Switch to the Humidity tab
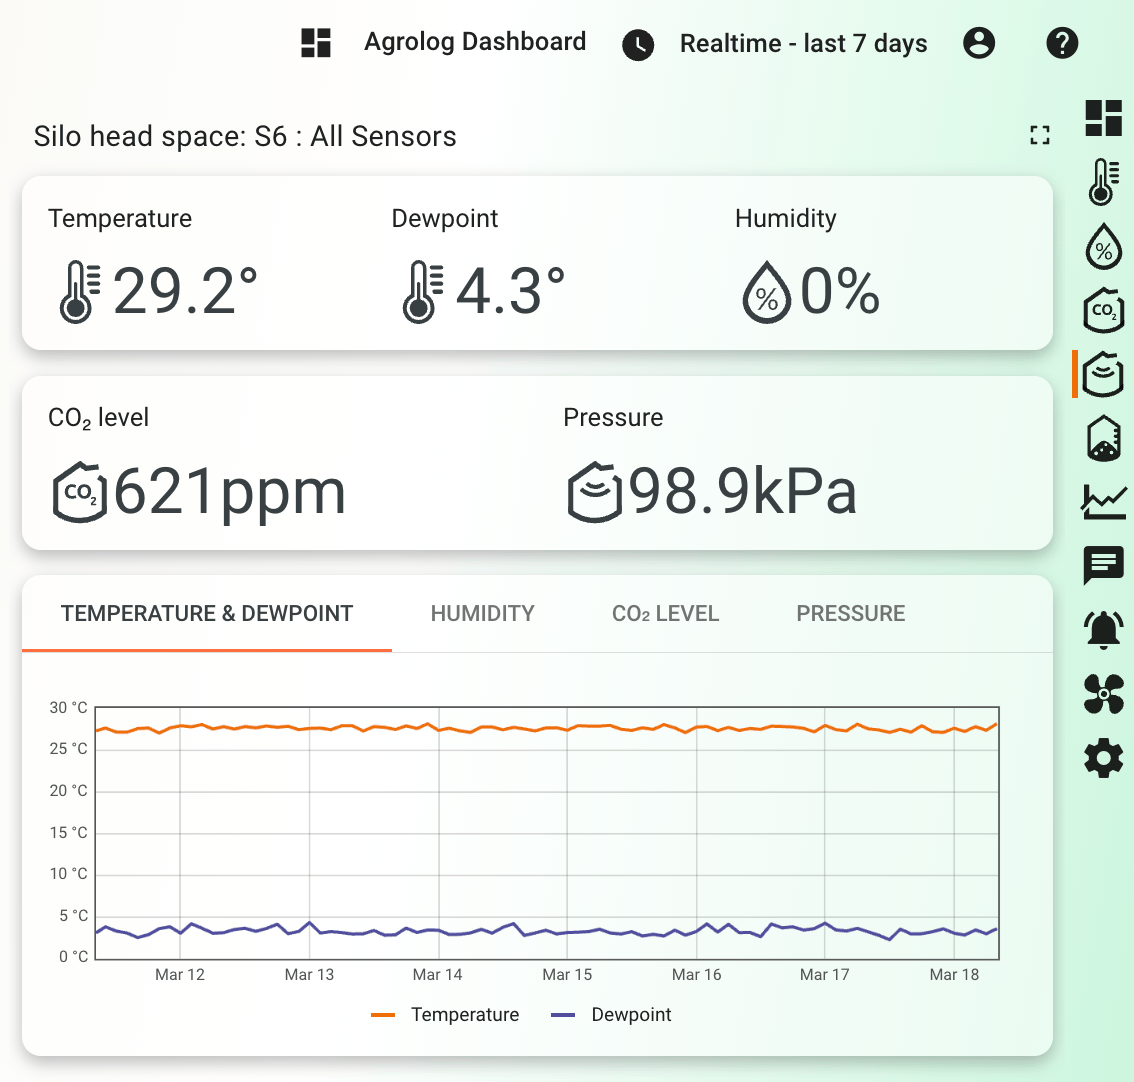Viewport: 1134px width, 1082px height. (482, 614)
